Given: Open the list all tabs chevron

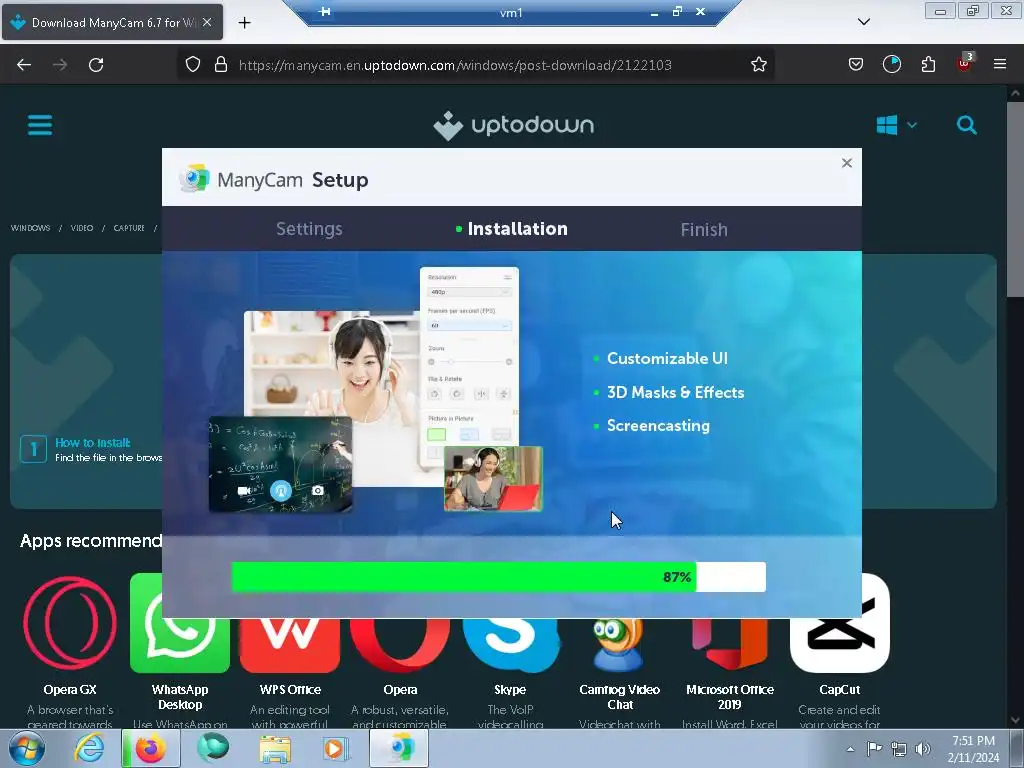Looking at the screenshot, I should [x=863, y=22].
